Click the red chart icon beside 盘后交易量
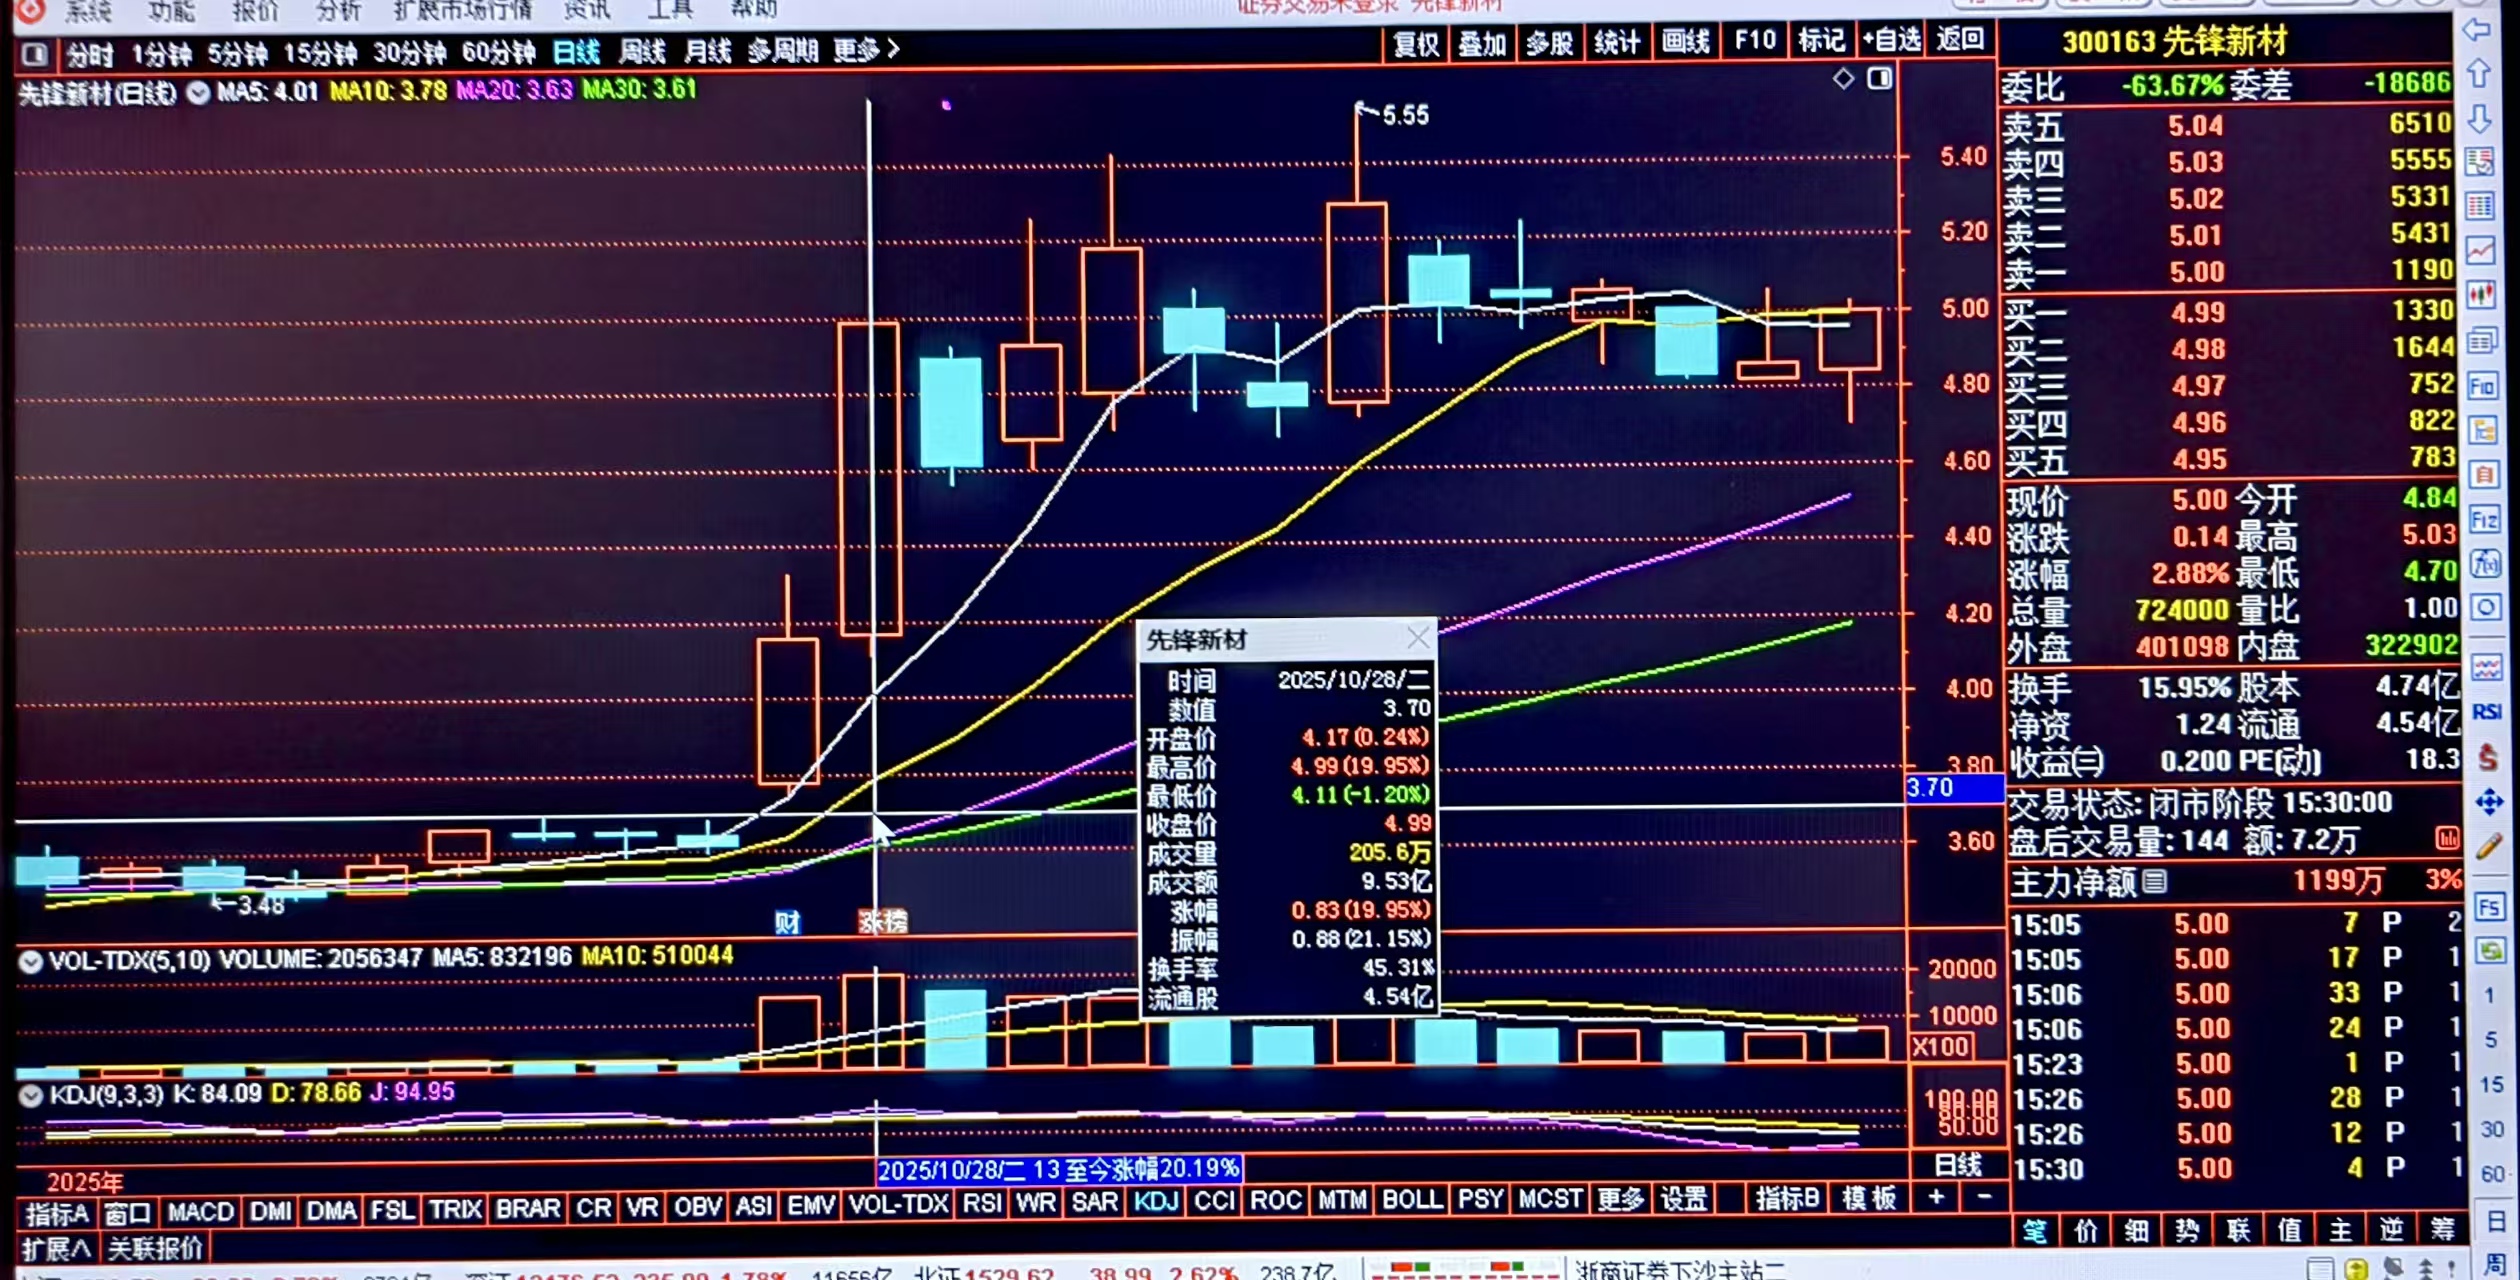The width and height of the screenshot is (2520, 1280). click(2446, 838)
